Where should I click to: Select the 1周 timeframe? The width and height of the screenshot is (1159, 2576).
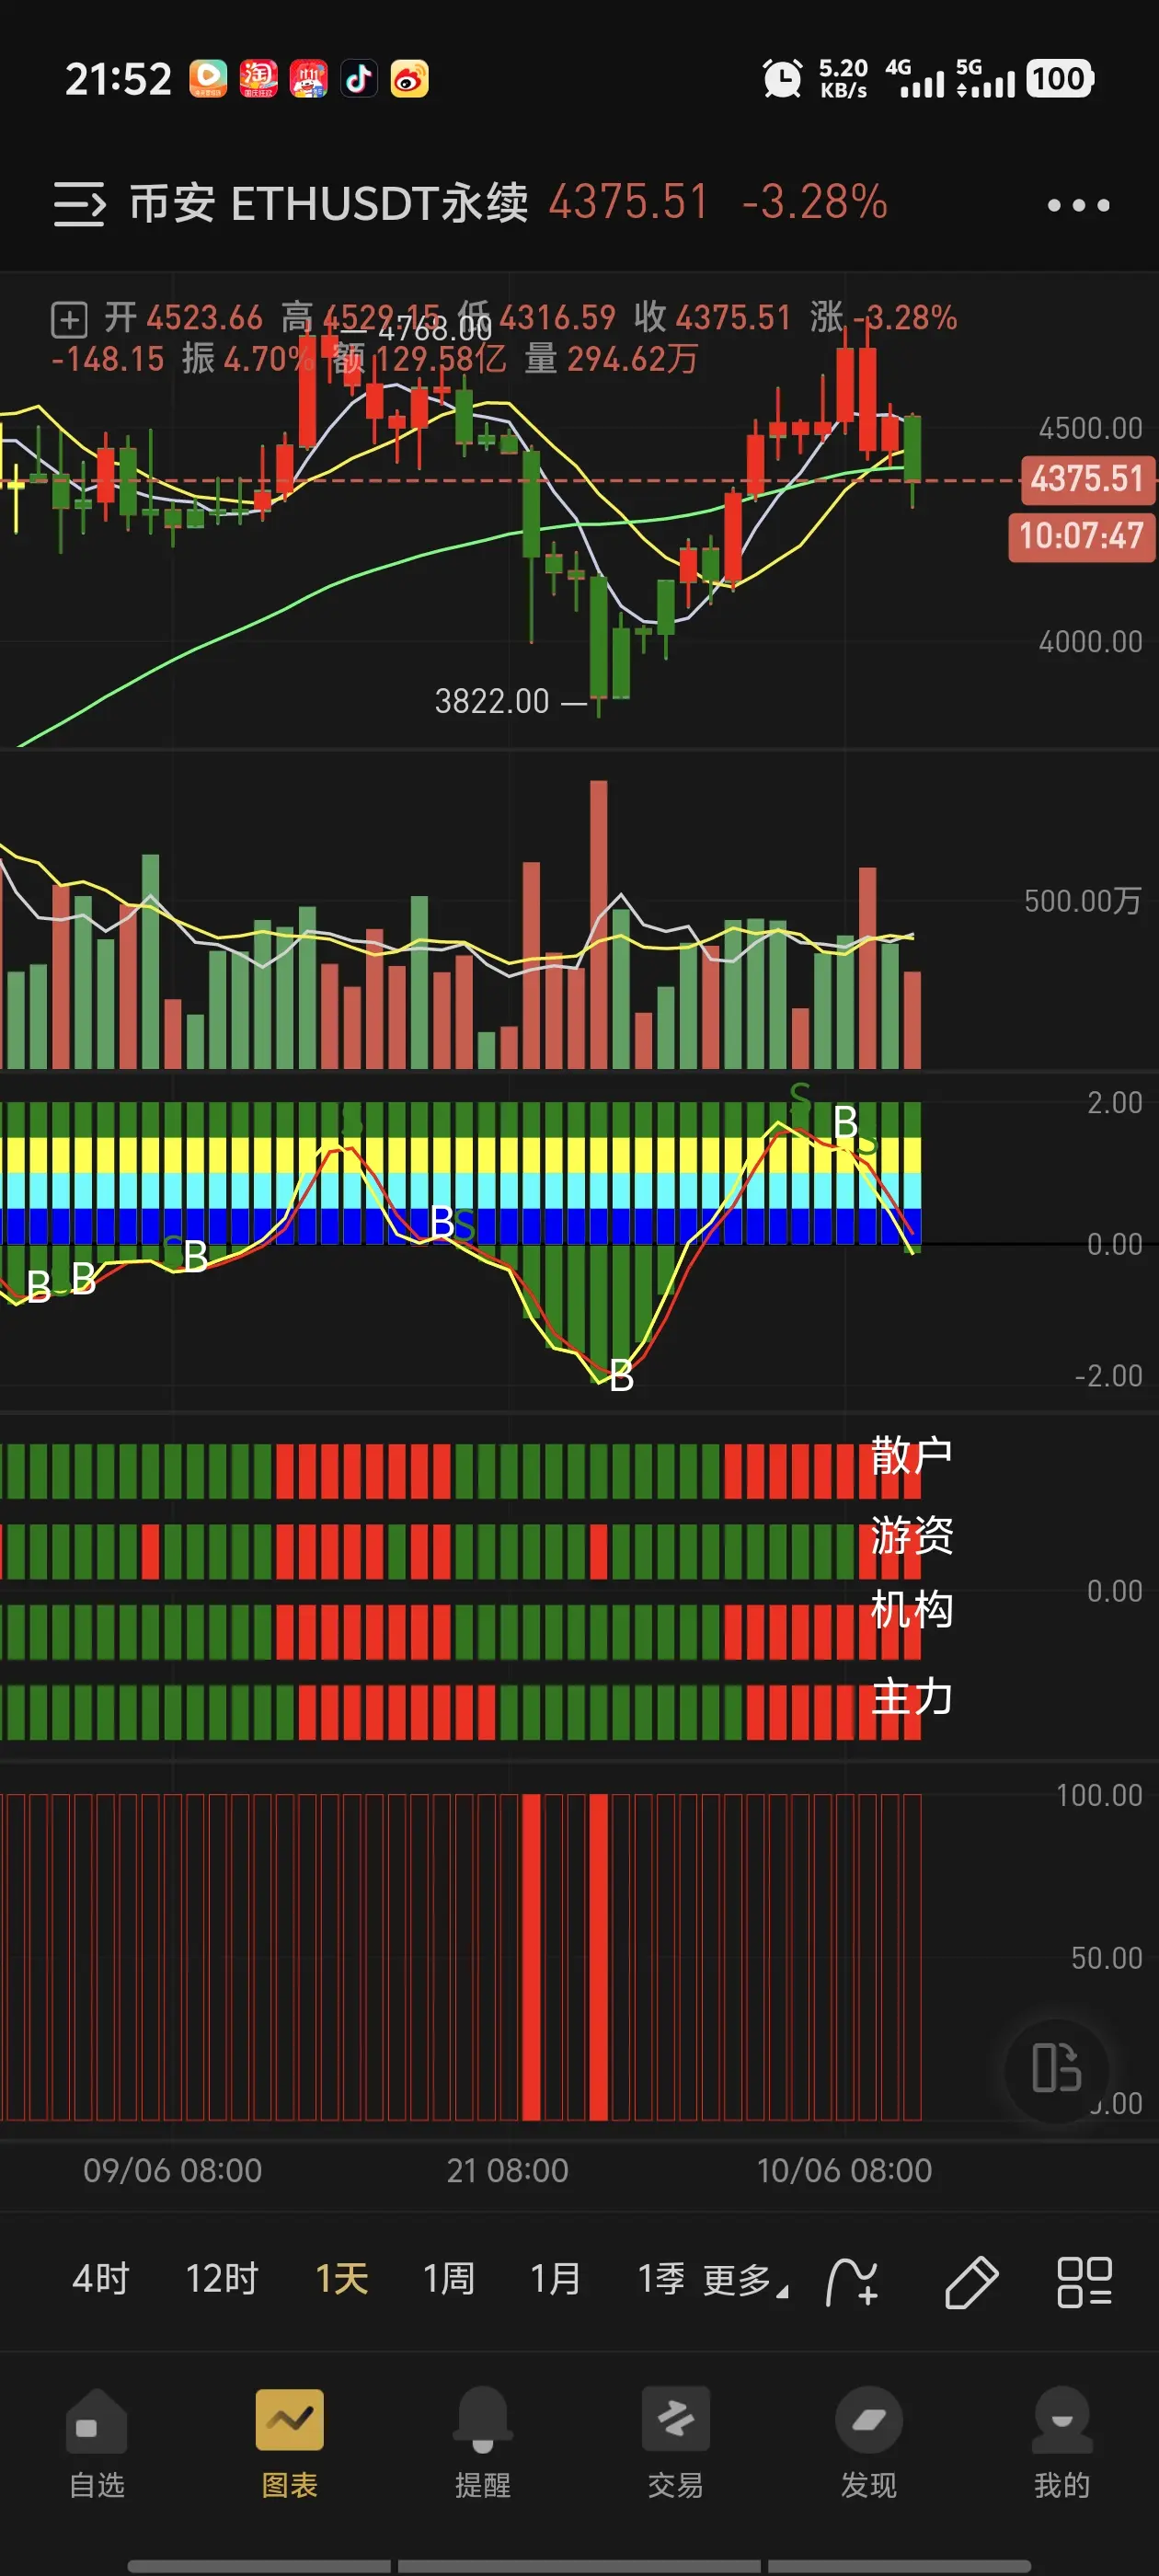pos(448,2279)
